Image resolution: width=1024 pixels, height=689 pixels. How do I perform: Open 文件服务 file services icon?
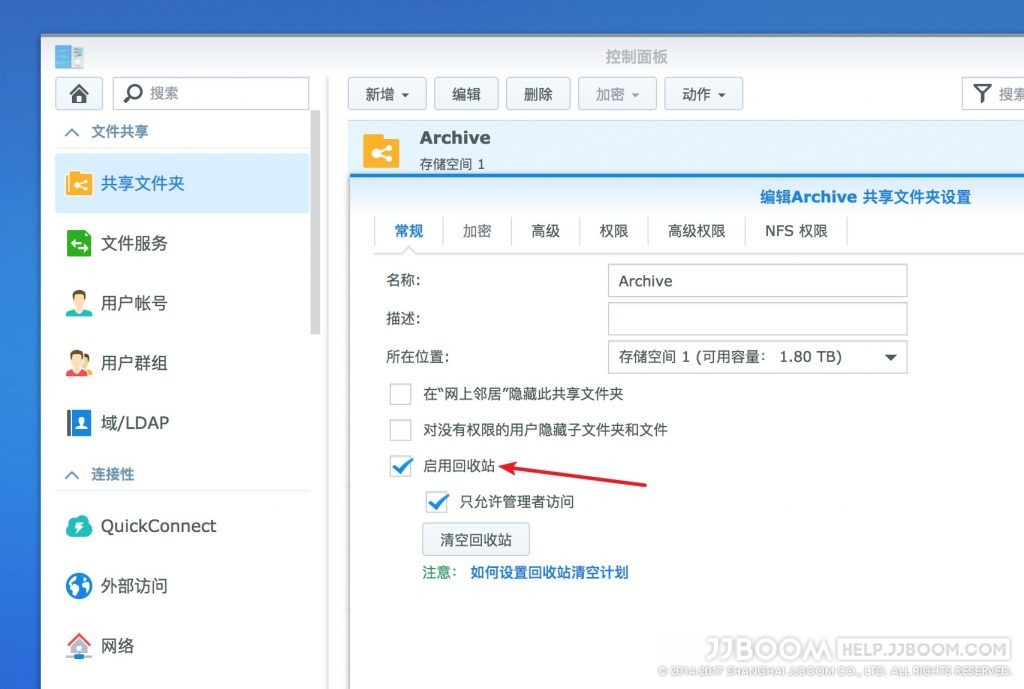[79, 244]
